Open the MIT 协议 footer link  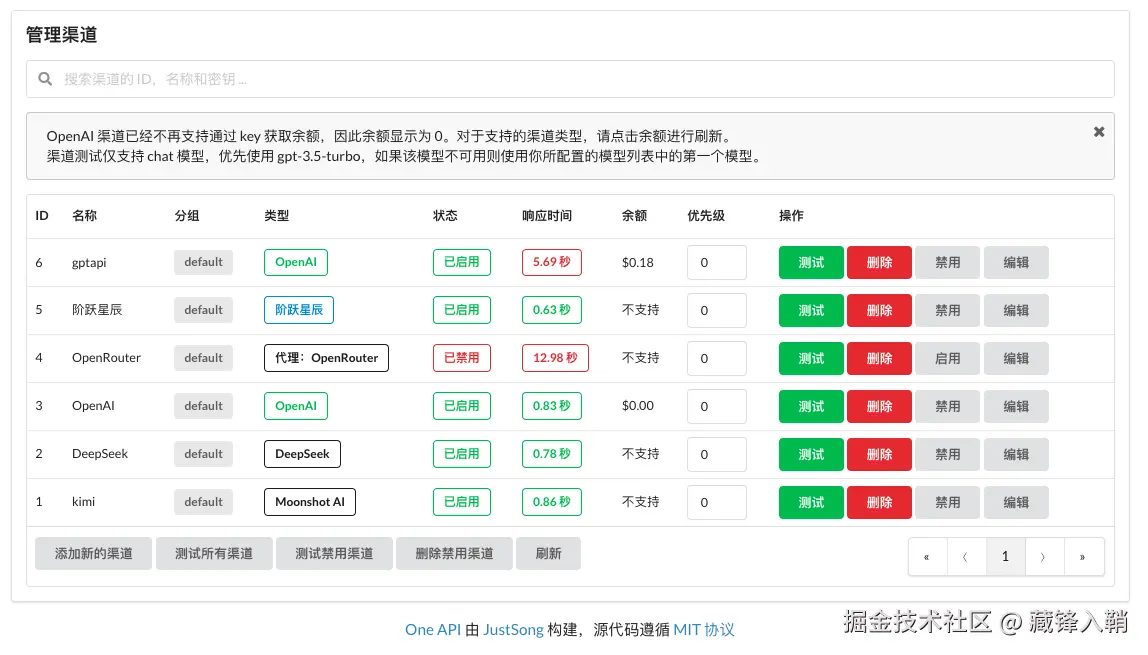704,630
